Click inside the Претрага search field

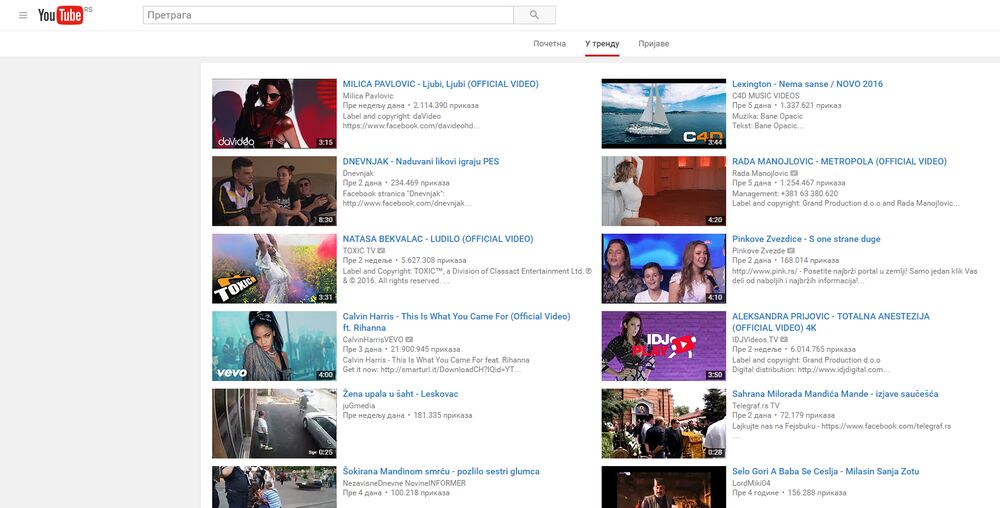coord(328,15)
